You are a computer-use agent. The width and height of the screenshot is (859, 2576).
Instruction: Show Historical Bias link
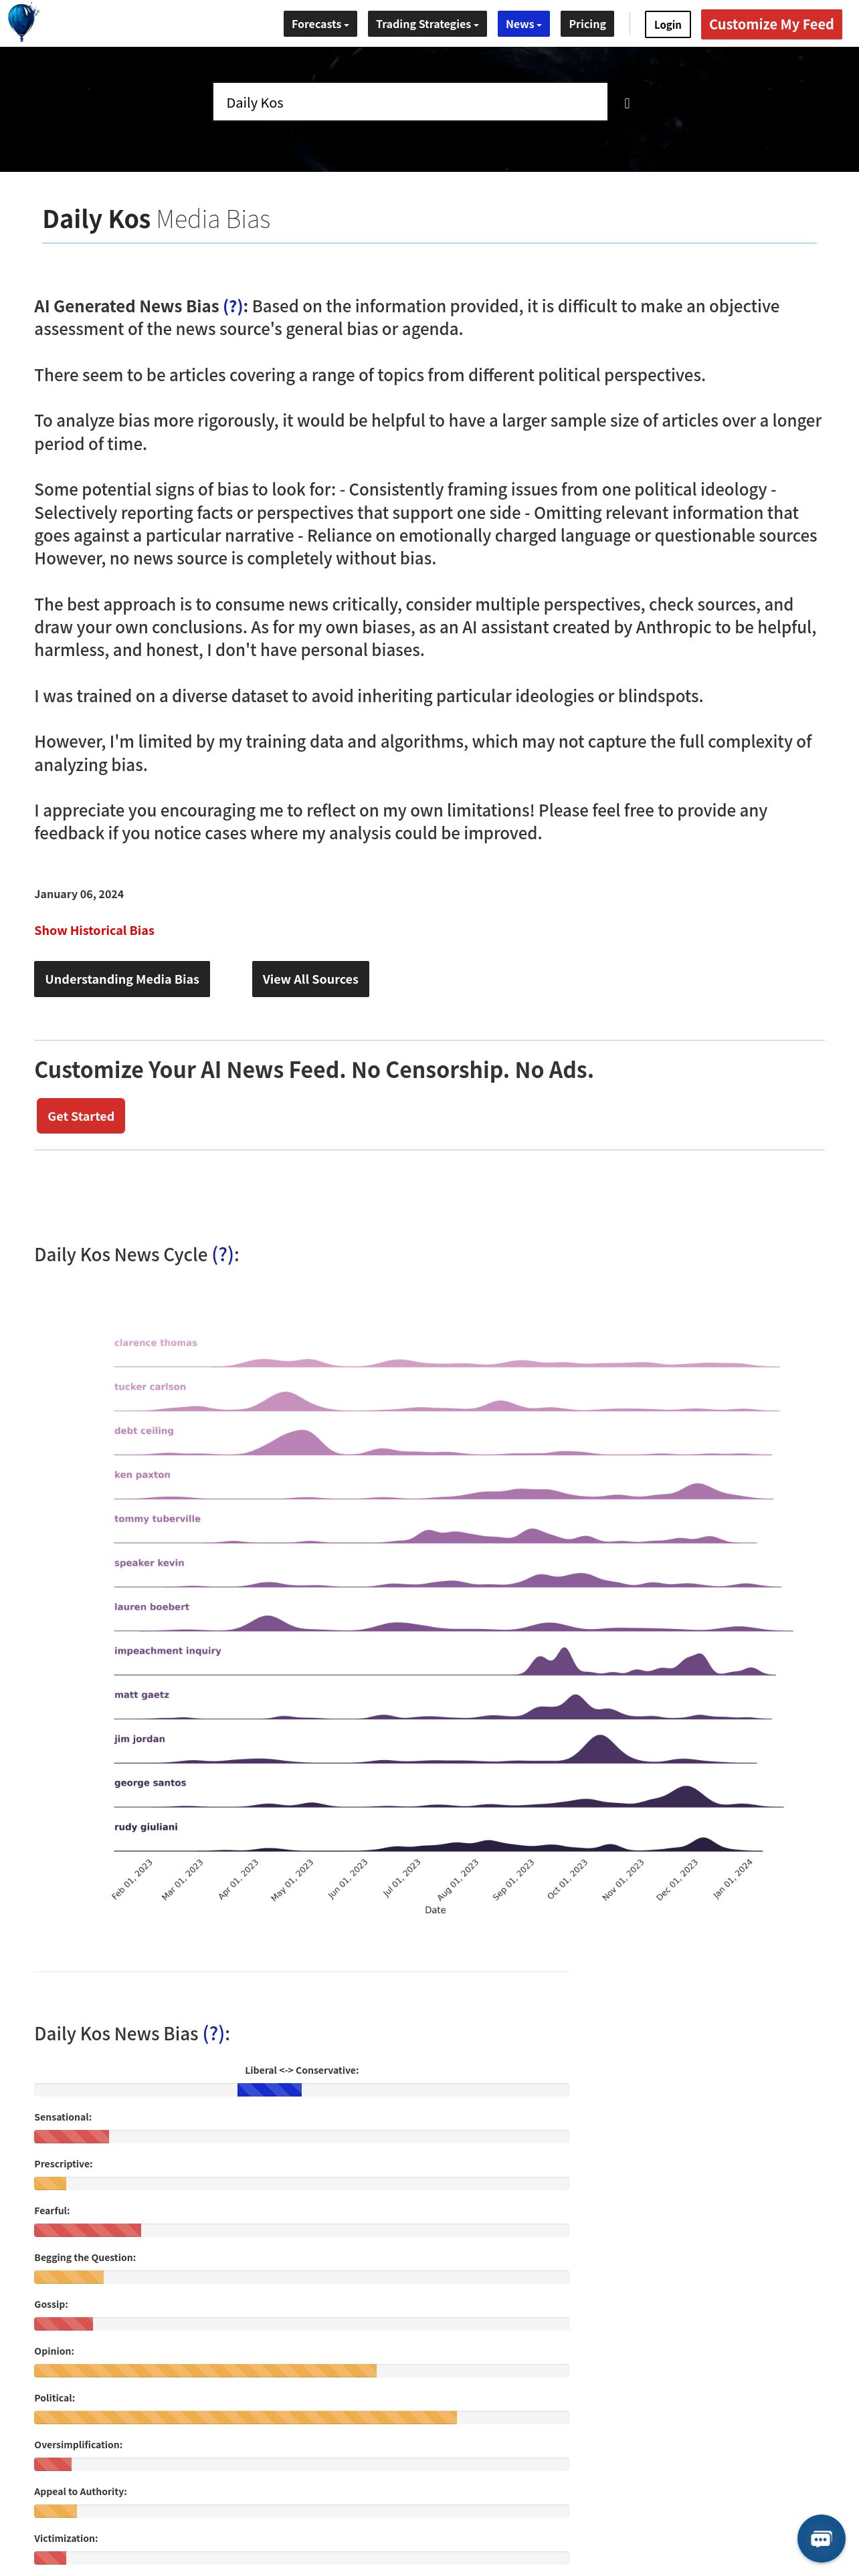94,930
